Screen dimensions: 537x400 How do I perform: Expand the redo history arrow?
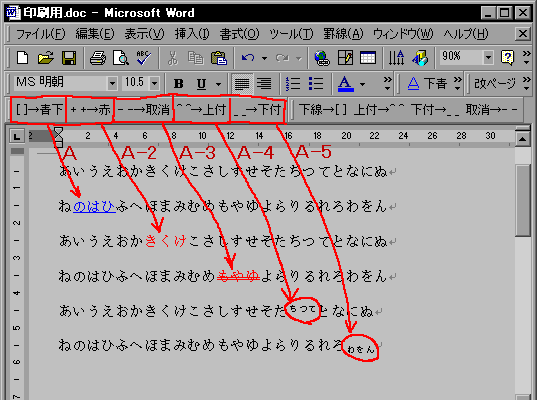tap(299, 58)
